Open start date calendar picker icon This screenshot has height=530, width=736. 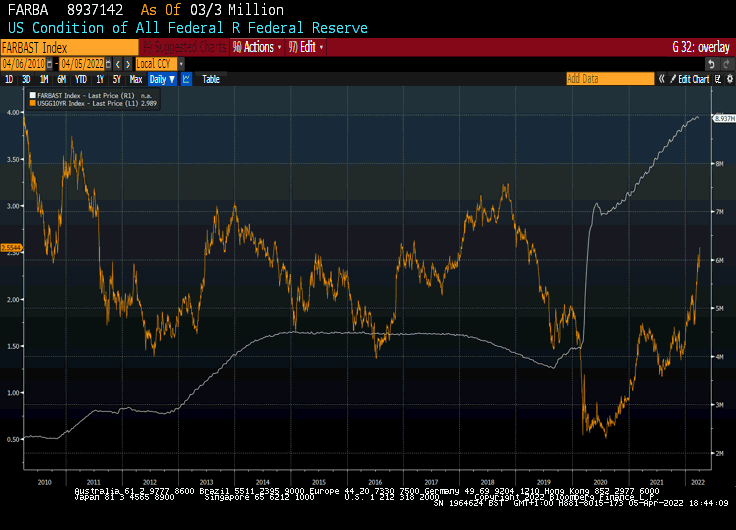[x=47, y=63]
